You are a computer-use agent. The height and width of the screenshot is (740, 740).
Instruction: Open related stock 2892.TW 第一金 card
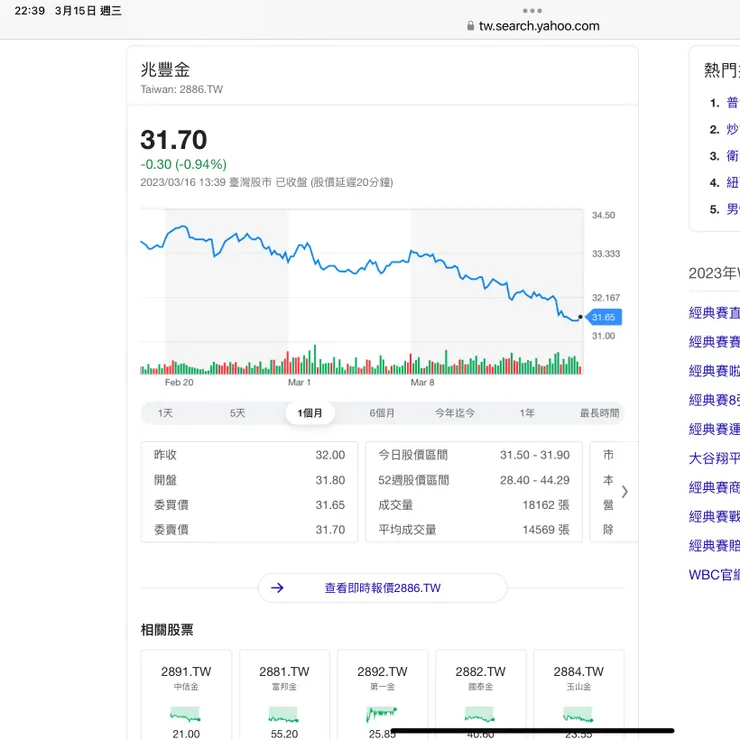coord(382,695)
